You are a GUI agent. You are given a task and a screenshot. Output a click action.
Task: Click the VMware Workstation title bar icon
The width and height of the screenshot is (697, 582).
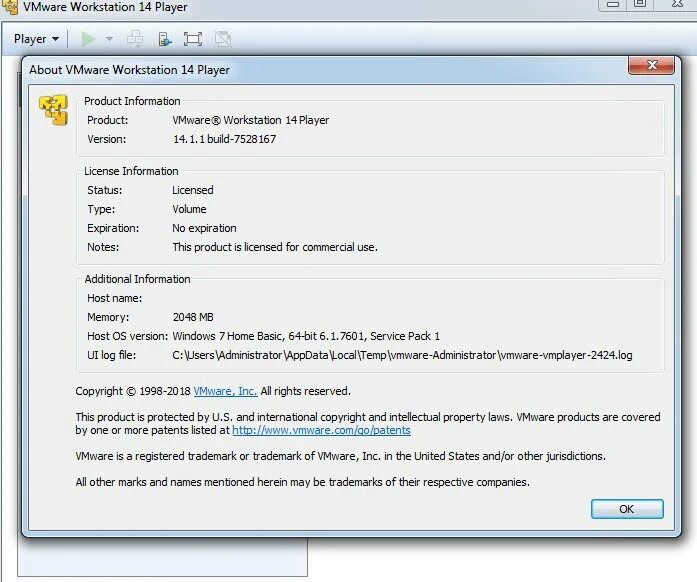pos(11,8)
